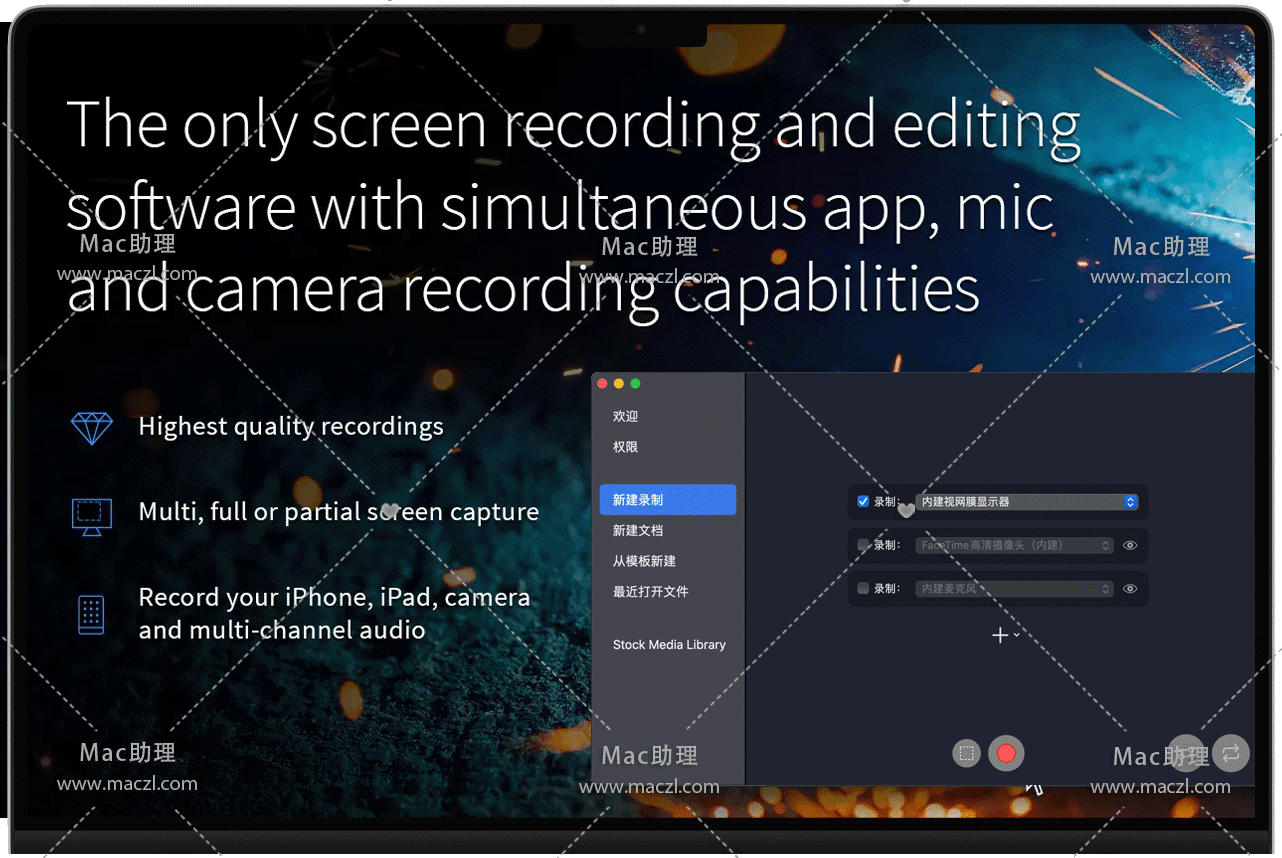Choose 从模板新建 in the sidebar
The height and width of the screenshot is (858, 1282).
(644, 561)
